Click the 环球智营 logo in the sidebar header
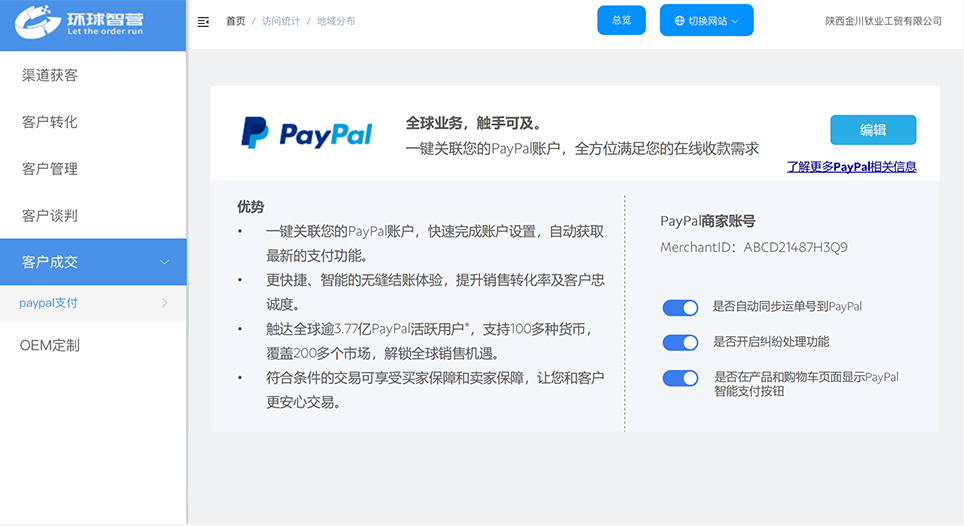The width and height of the screenshot is (964, 526). [x=79, y=22]
